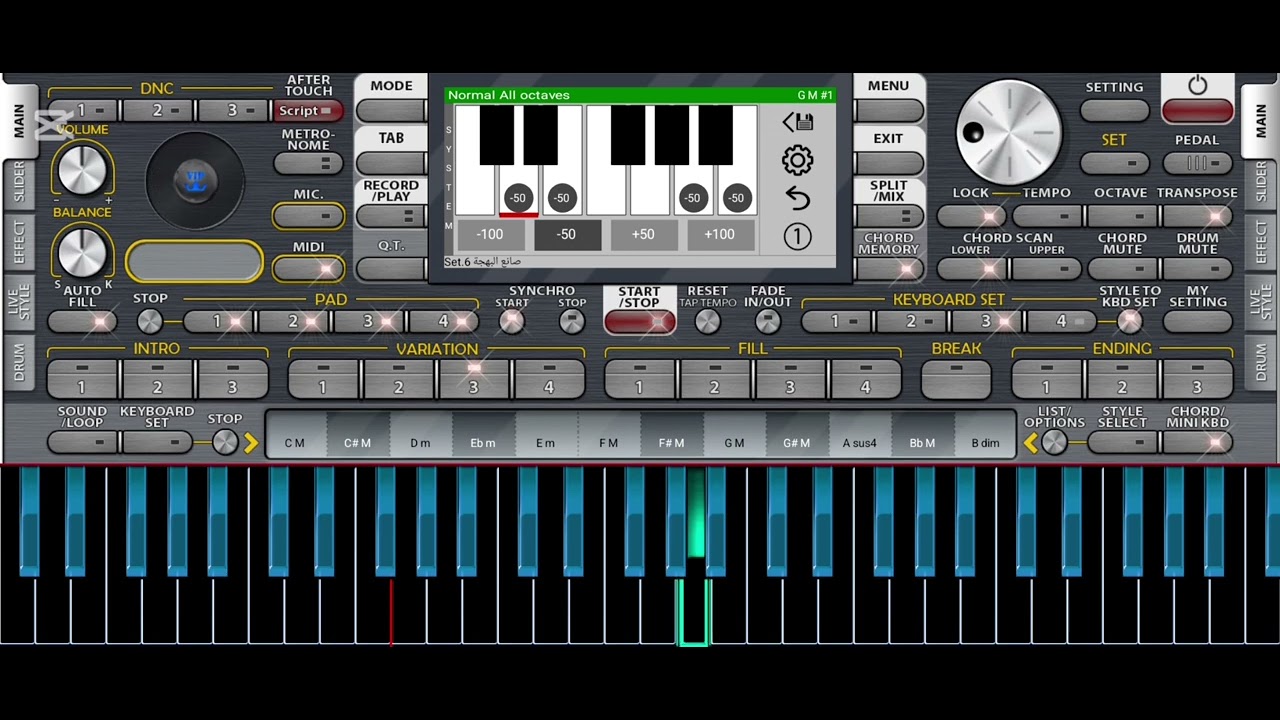The height and width of the screenshot is (720, 1280).
Task: Click the Reset Tap Tempo round button
Action: pos(707,321)
